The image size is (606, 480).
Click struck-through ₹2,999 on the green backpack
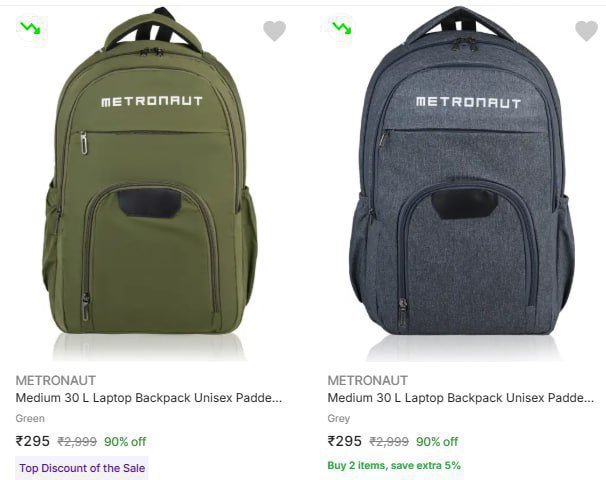click(77, 442)
